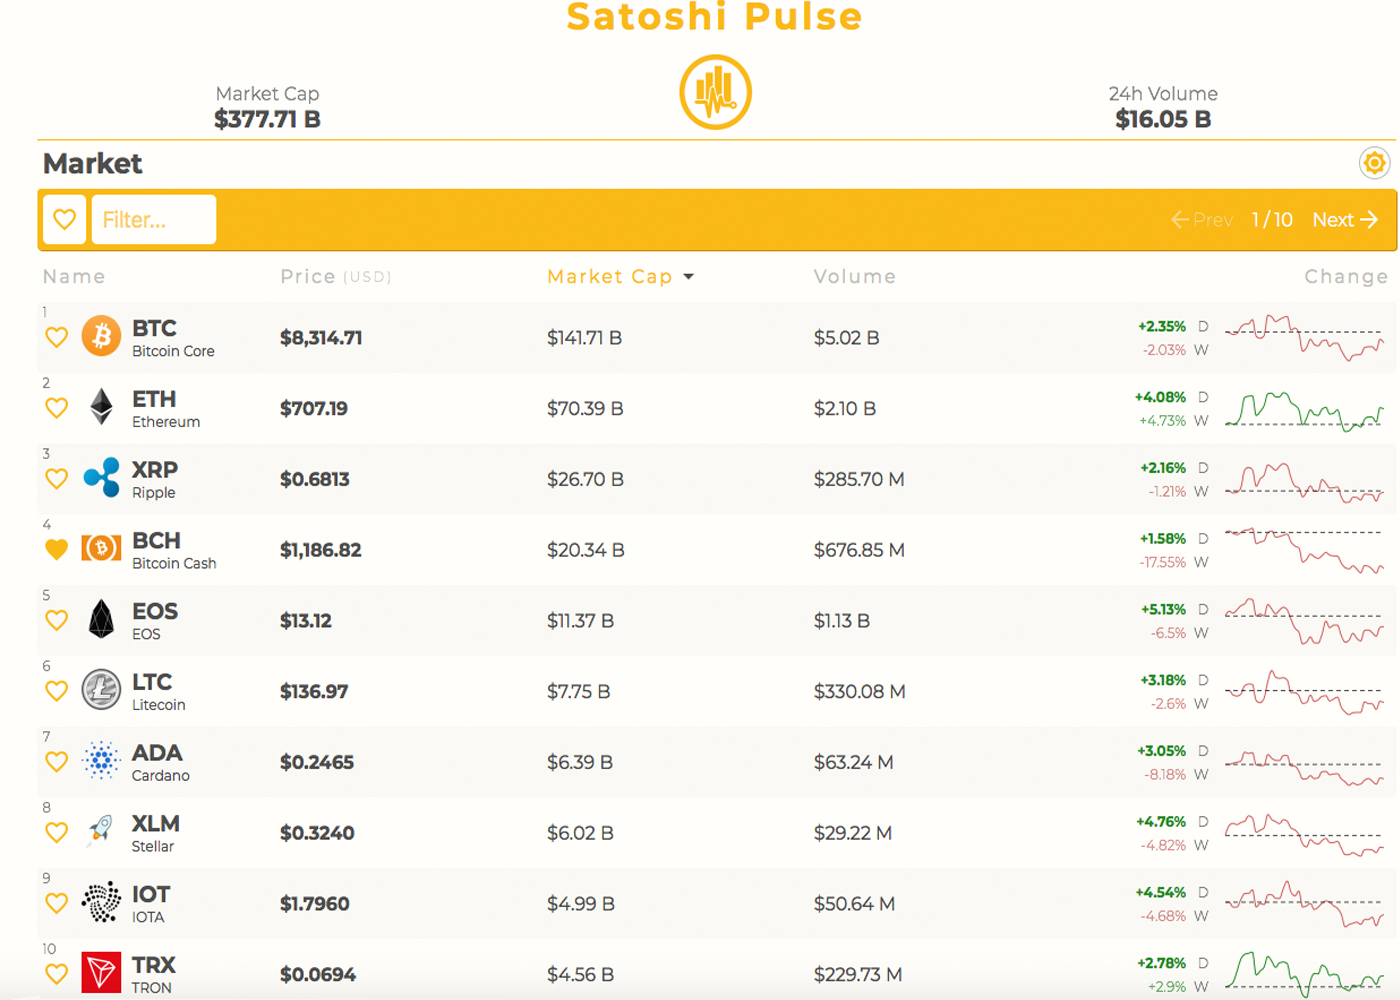Click the Ethereum diamond logo
Screen dimensions: 1400x1000
tap(101, 407)
